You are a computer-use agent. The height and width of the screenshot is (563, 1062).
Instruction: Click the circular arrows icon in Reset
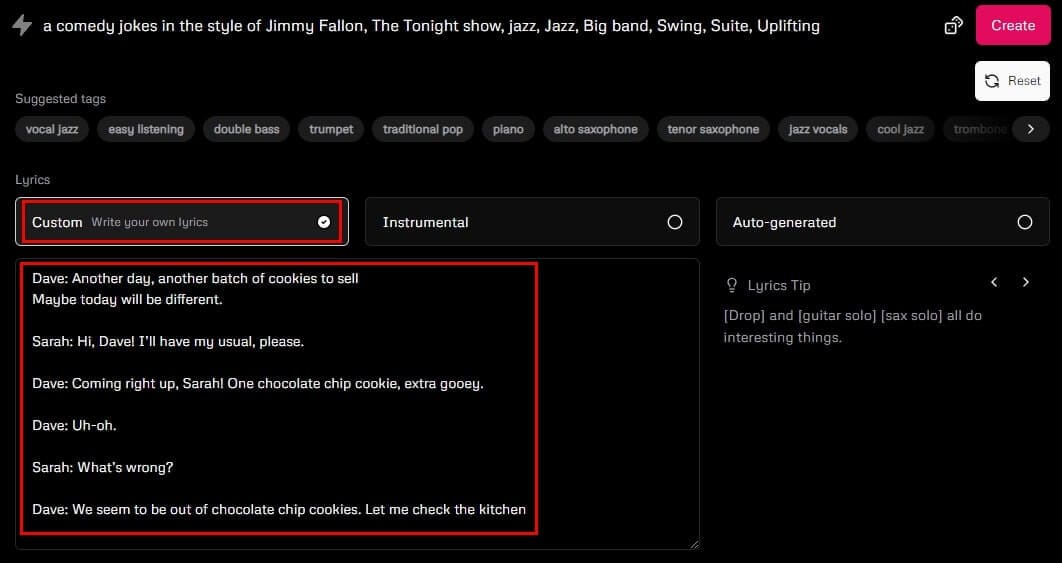(x=992, y=81)
